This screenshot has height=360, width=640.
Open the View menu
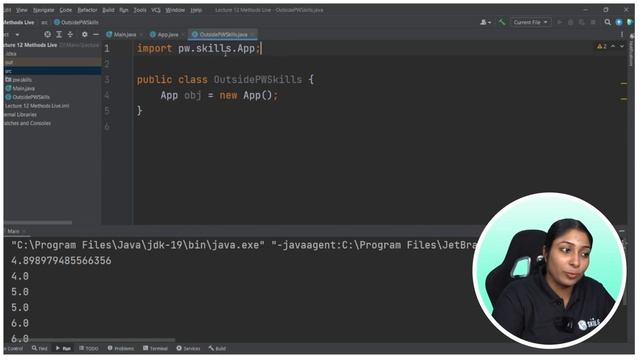pos(22,10)
